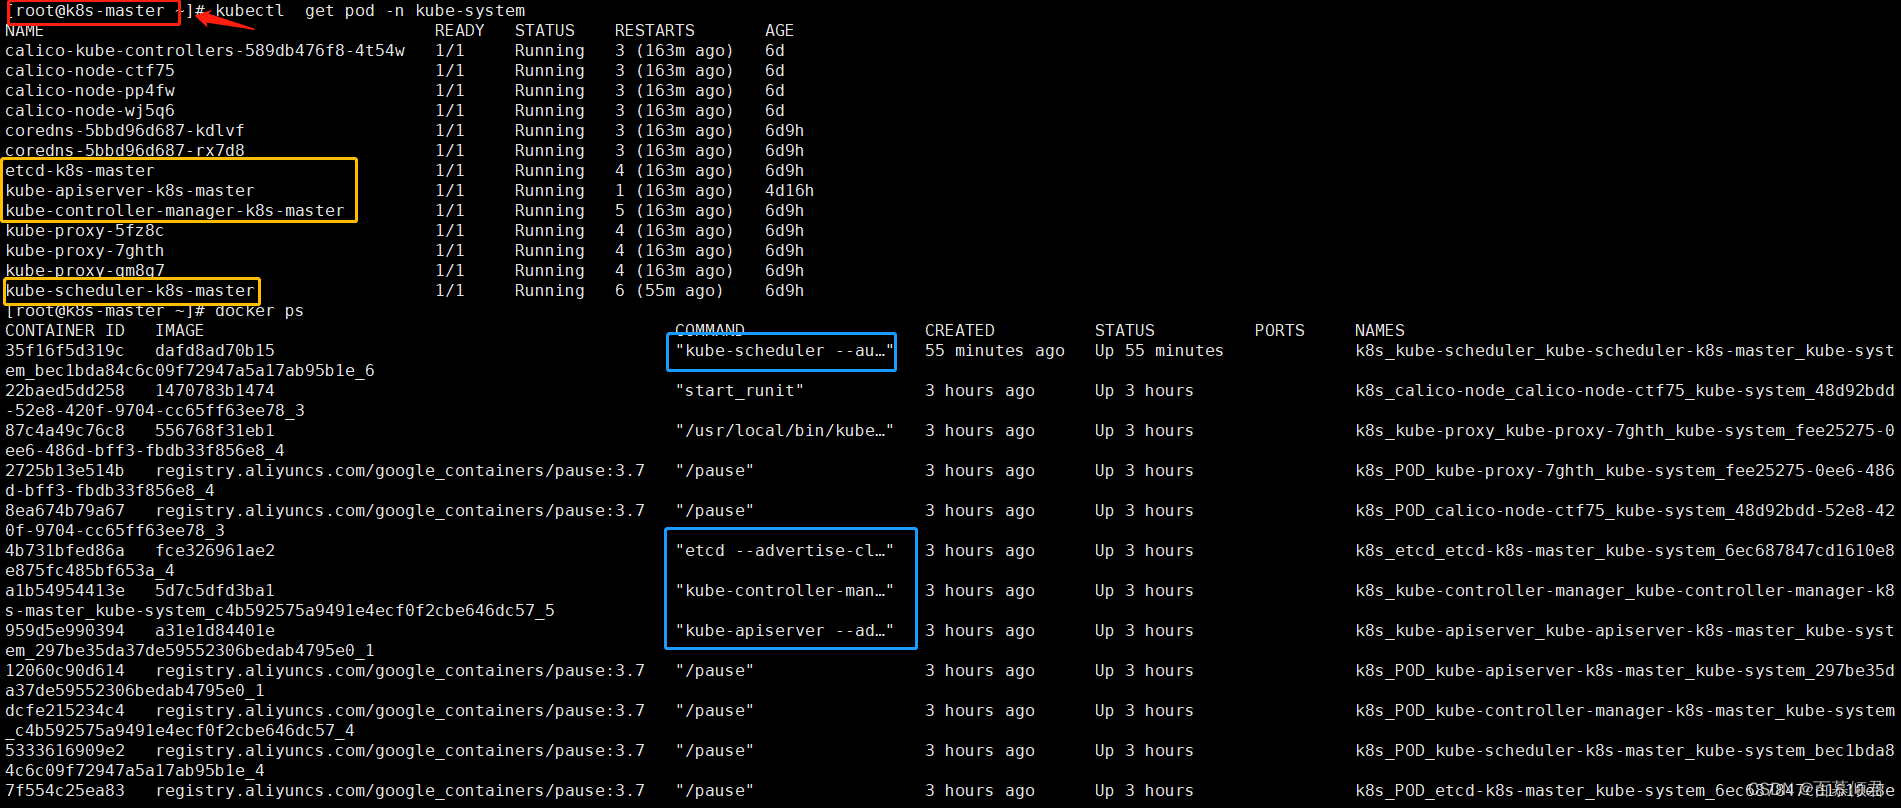Click container ID 87c4a49c76c8
Viewport: 1901px width, 808px height.
[65, 431]
